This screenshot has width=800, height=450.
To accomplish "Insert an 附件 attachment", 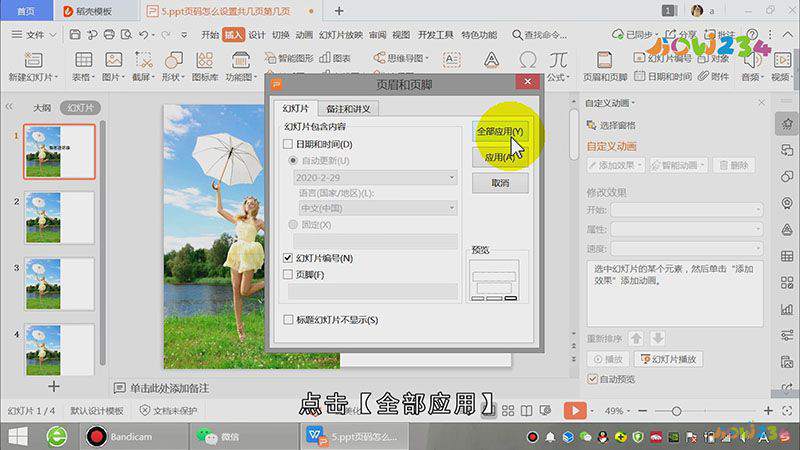I will (x=714, y=77).
